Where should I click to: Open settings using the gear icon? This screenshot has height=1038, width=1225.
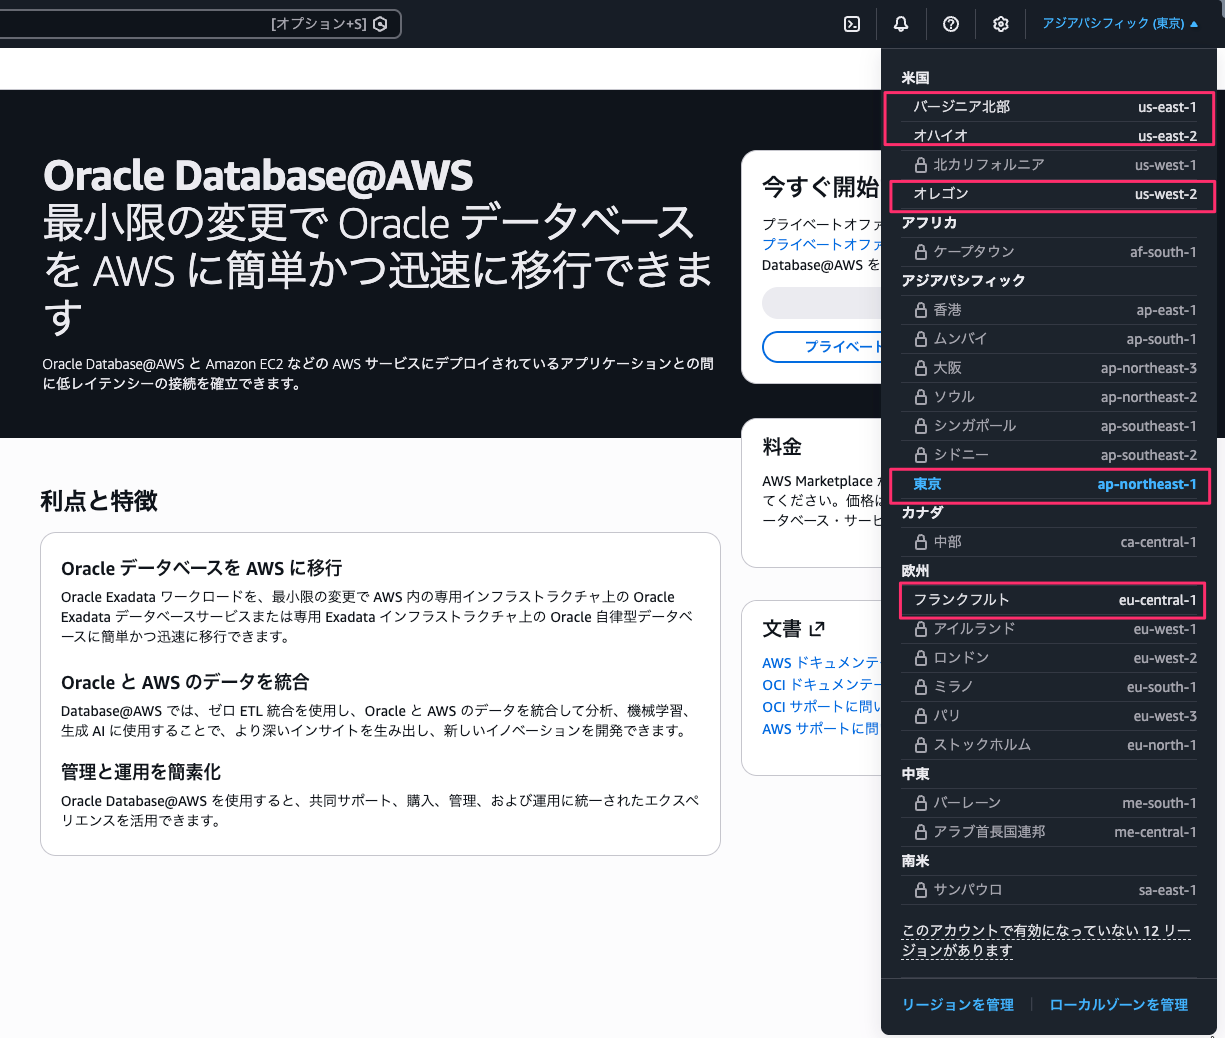click(x=1000, y=23)
